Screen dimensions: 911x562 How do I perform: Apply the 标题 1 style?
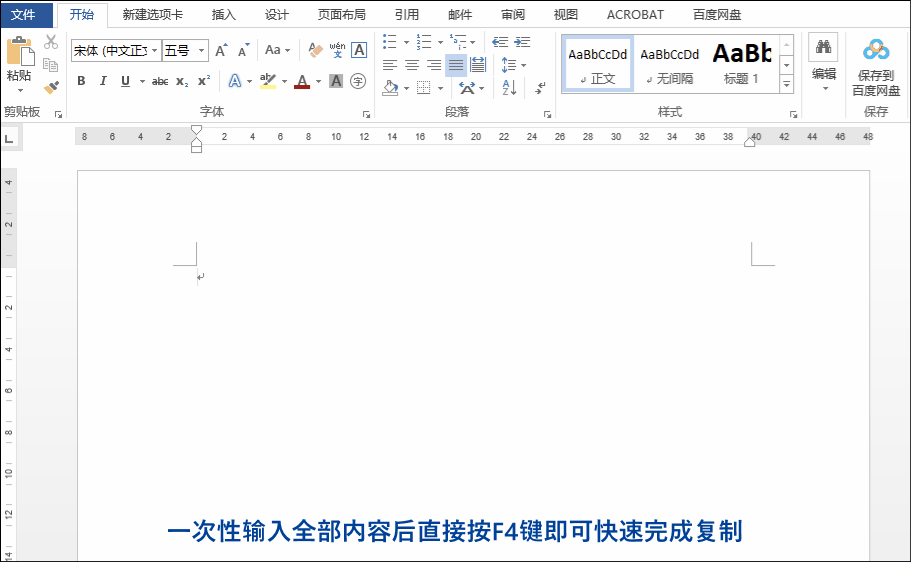click(x=741, y=62)
